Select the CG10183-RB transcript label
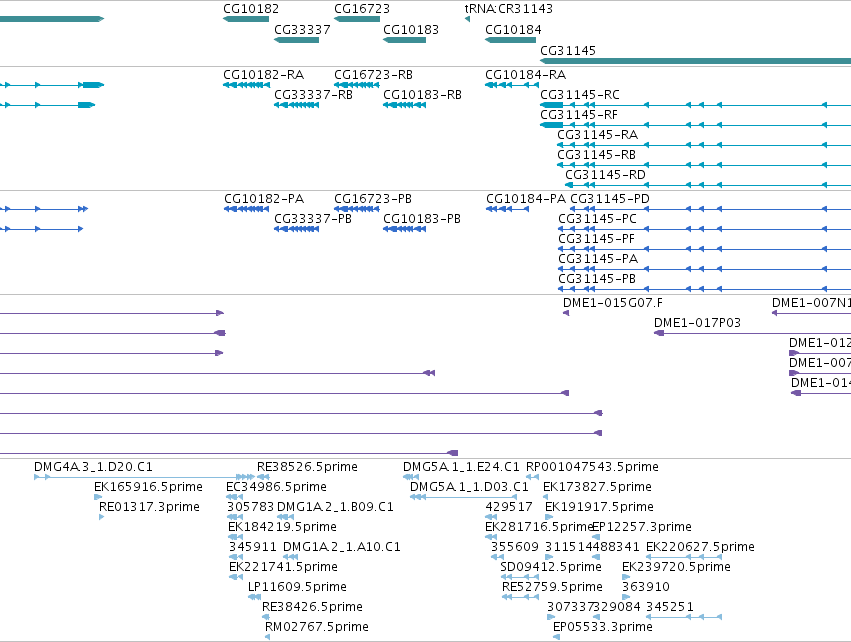This screenshot has width=851, height=642. point(422,95)
